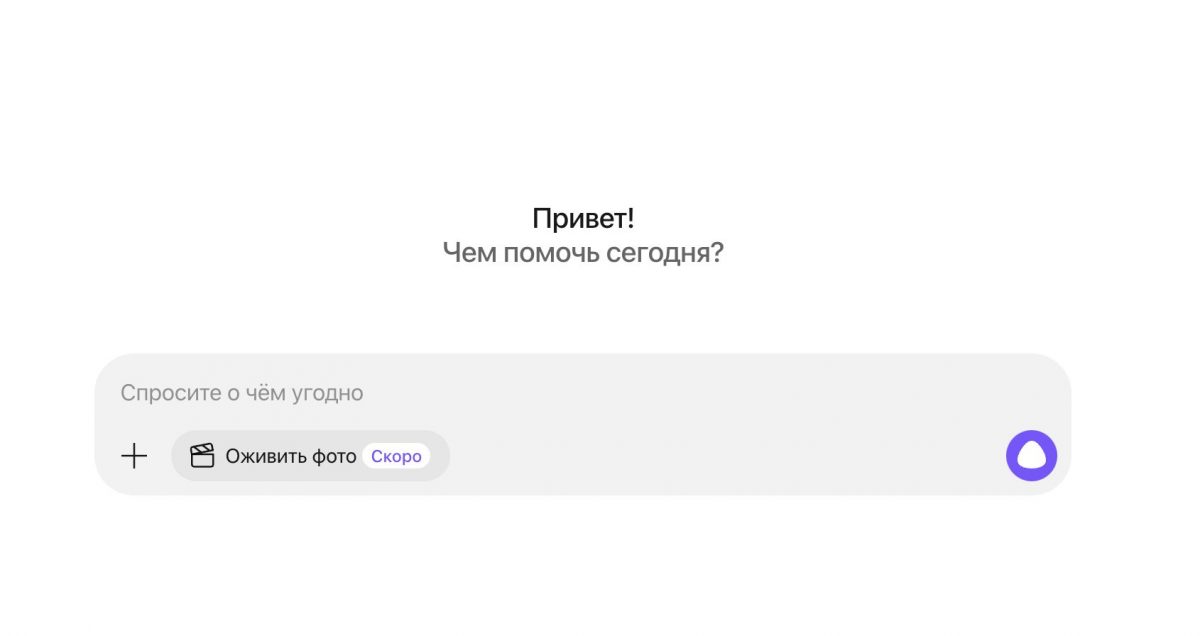Start voice input via round purple icon
This screenshot has width=1200, height=636.
pos(1031,456)
